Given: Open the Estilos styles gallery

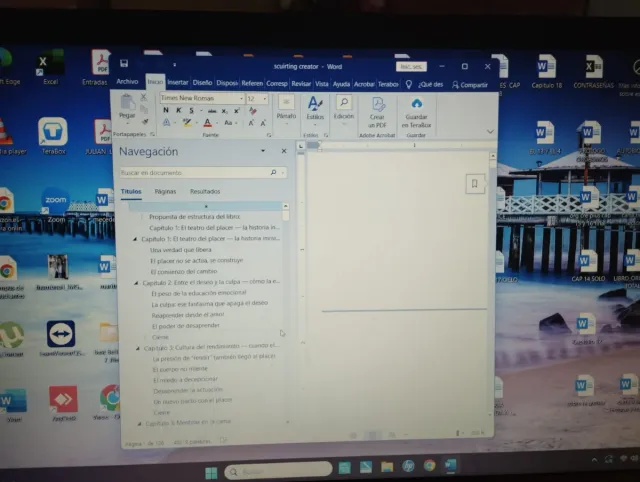Looking at the screenshot, I should (314, 107).
